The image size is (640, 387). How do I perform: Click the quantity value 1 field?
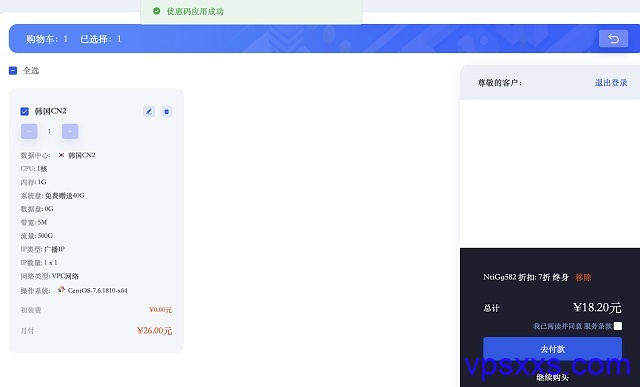[49, 131]
